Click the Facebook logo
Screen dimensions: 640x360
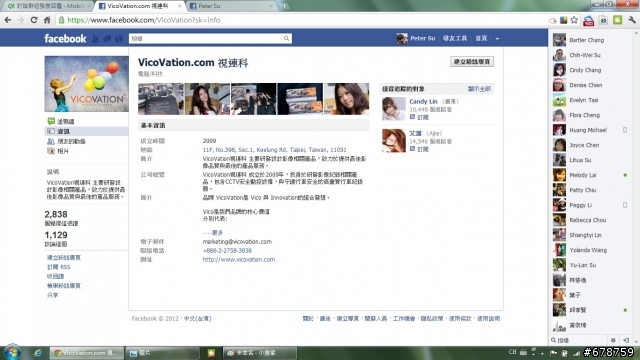[65, 39]
